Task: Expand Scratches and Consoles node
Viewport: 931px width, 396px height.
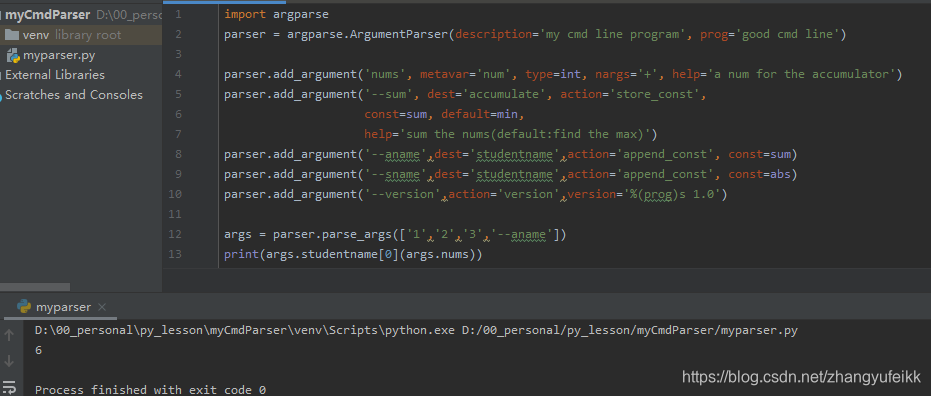Action: click(74, 95)
